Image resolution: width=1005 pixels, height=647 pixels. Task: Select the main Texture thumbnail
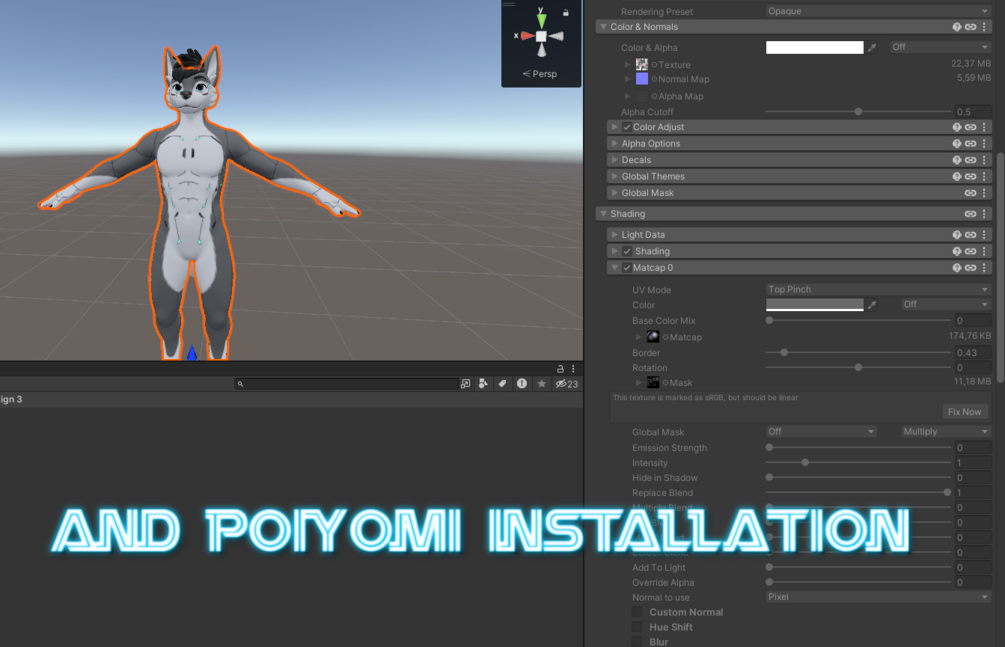pyautogui.click(x=642, y=64)
